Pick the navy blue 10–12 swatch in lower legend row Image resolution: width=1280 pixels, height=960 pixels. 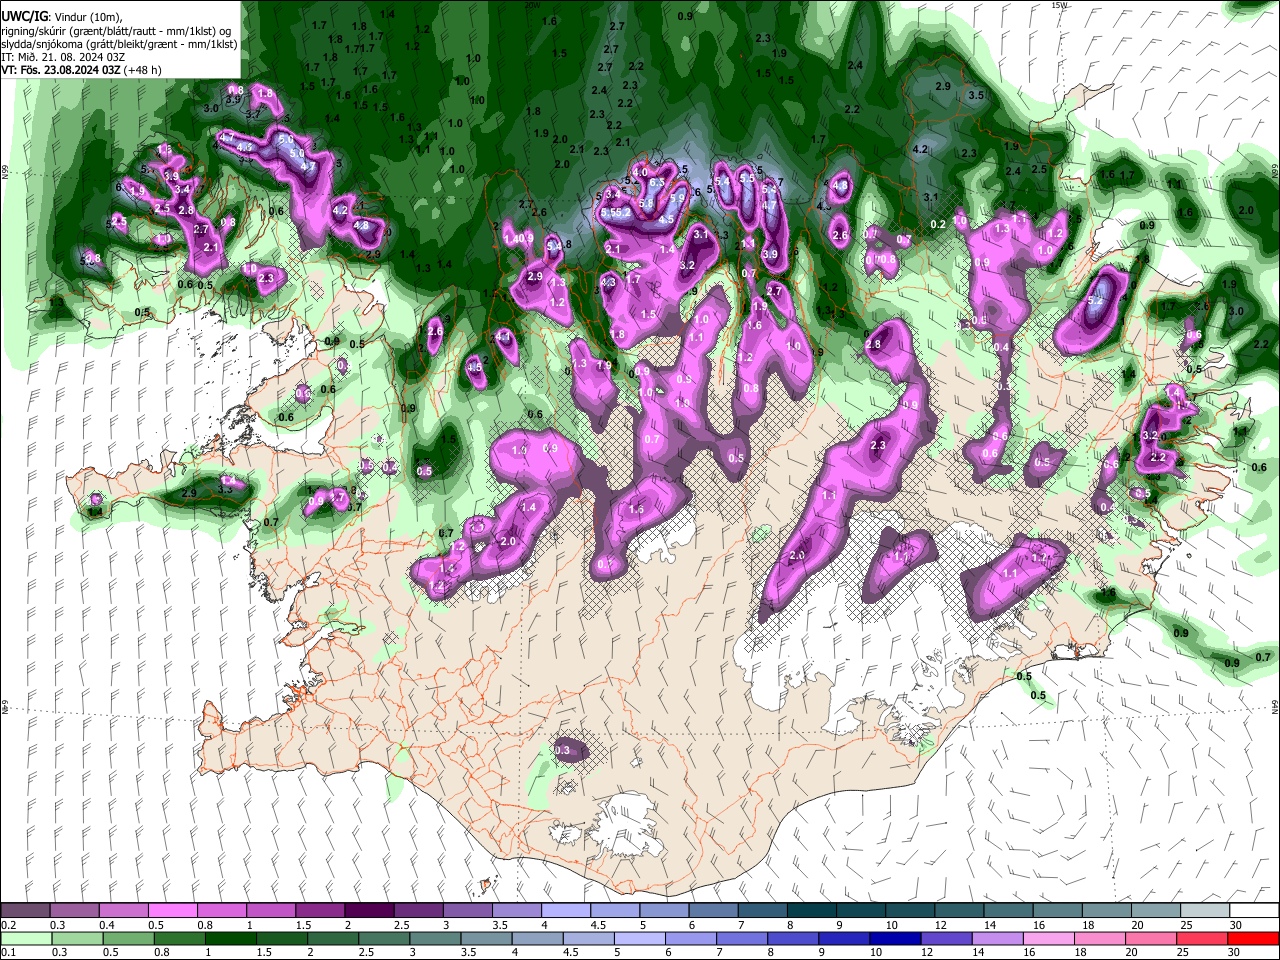895,938
